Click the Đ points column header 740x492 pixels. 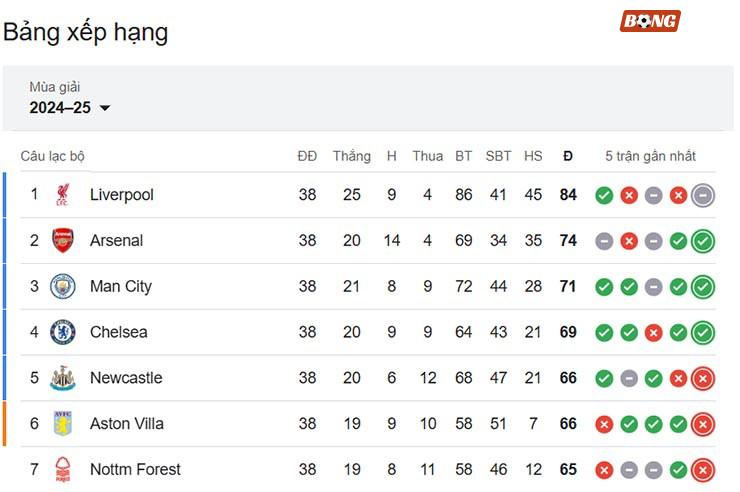point(568,156)
